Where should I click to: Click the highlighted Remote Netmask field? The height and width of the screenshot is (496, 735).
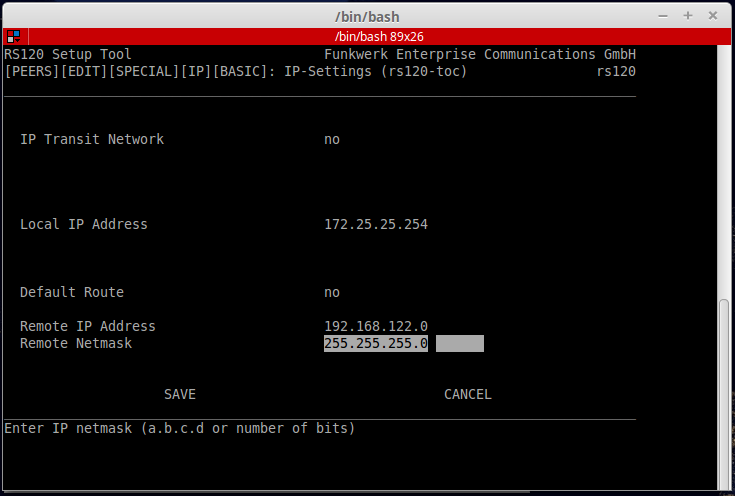pyautogui.click(x=376, y=343)
